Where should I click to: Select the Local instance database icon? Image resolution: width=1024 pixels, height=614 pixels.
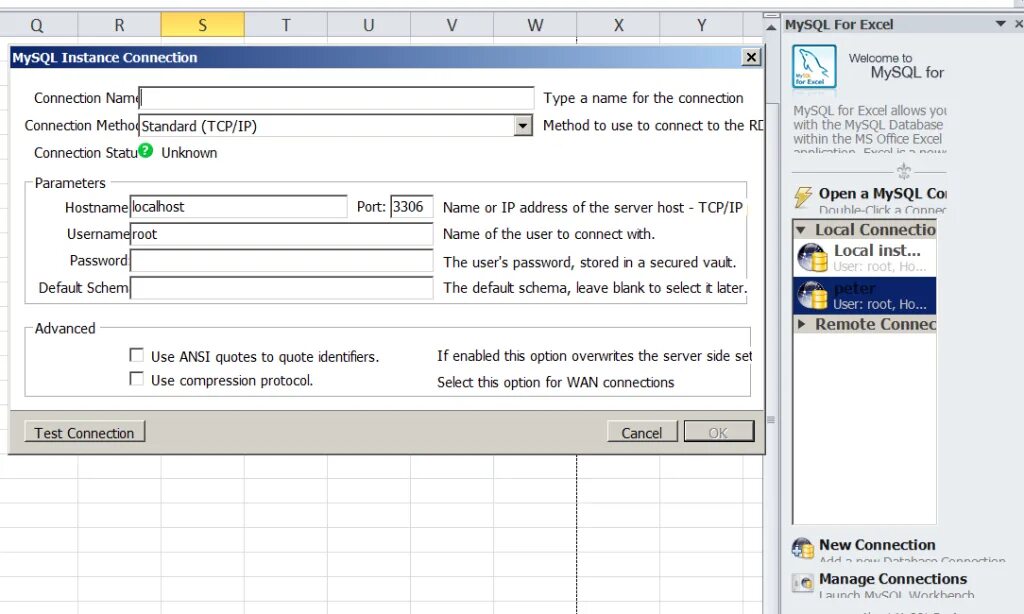click(x=812, y=257)
